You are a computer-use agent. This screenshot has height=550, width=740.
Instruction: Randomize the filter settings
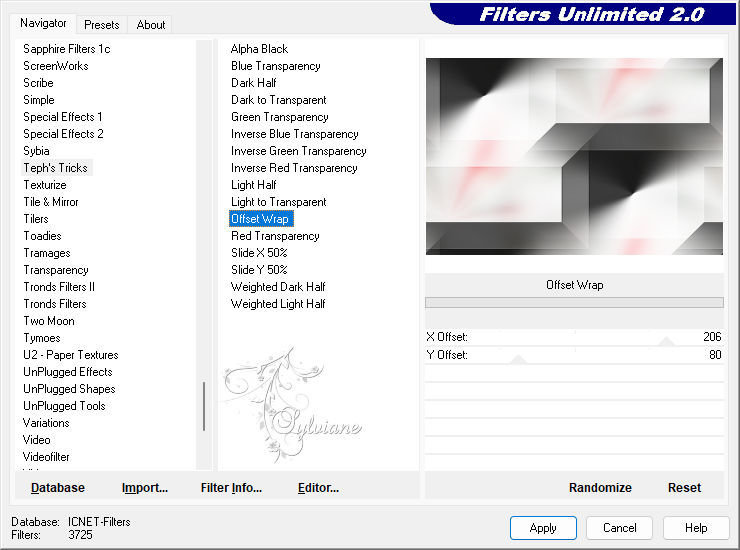(x=600, y=488)
